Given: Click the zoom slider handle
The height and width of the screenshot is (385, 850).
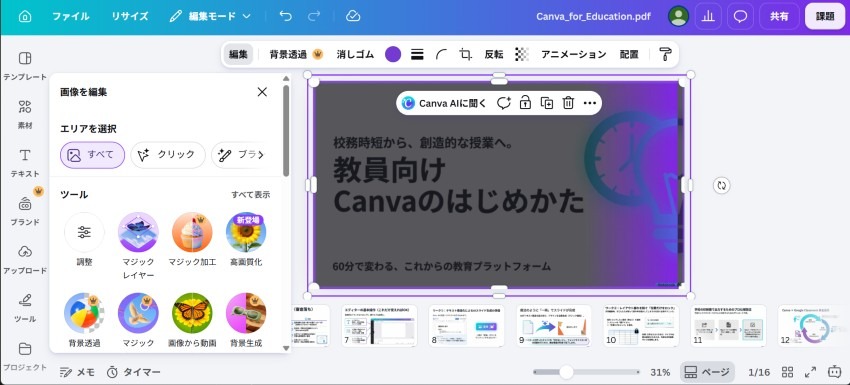Looking at the screenshot, I should [566, 372].
